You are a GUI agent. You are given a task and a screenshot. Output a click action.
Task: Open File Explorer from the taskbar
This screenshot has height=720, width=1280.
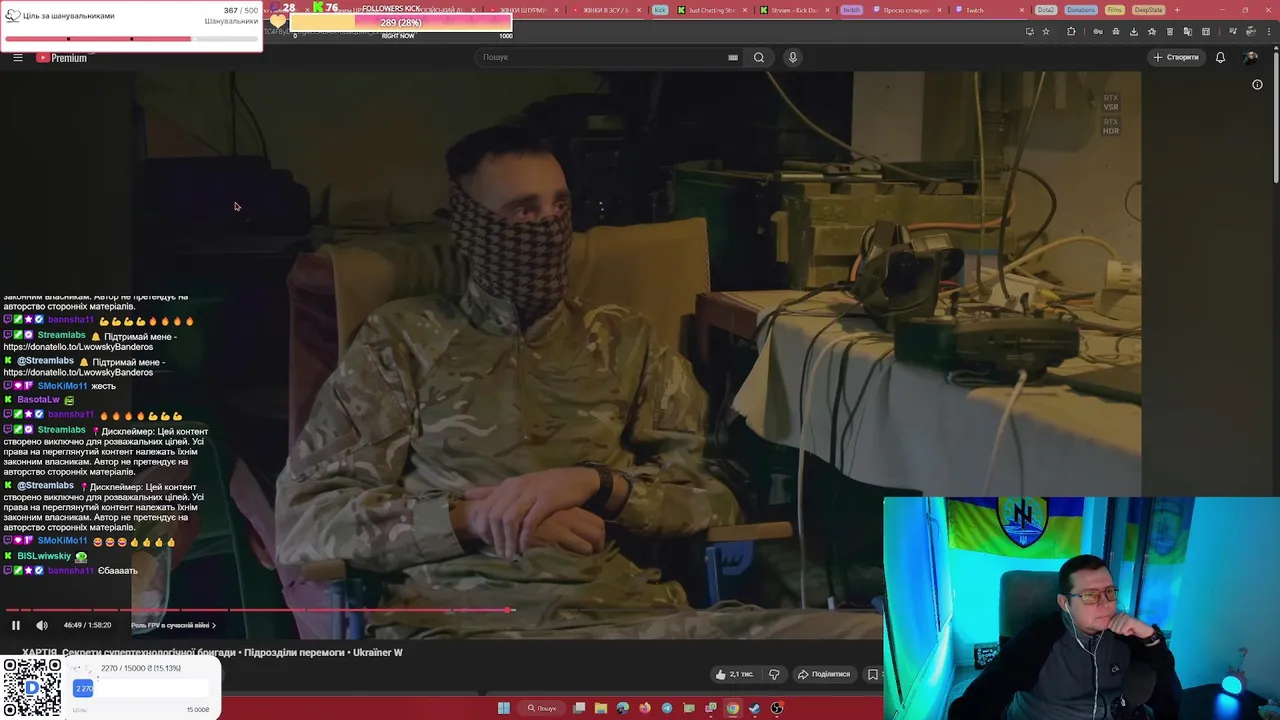pos(601,708)
